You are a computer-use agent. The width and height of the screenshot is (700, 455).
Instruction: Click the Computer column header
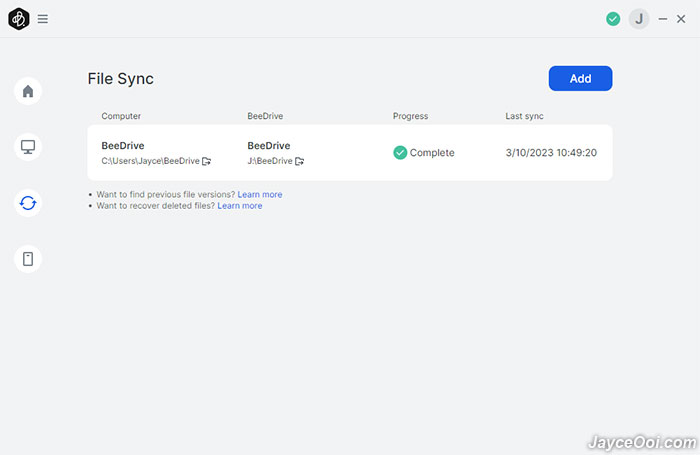(x=121, y=116)
